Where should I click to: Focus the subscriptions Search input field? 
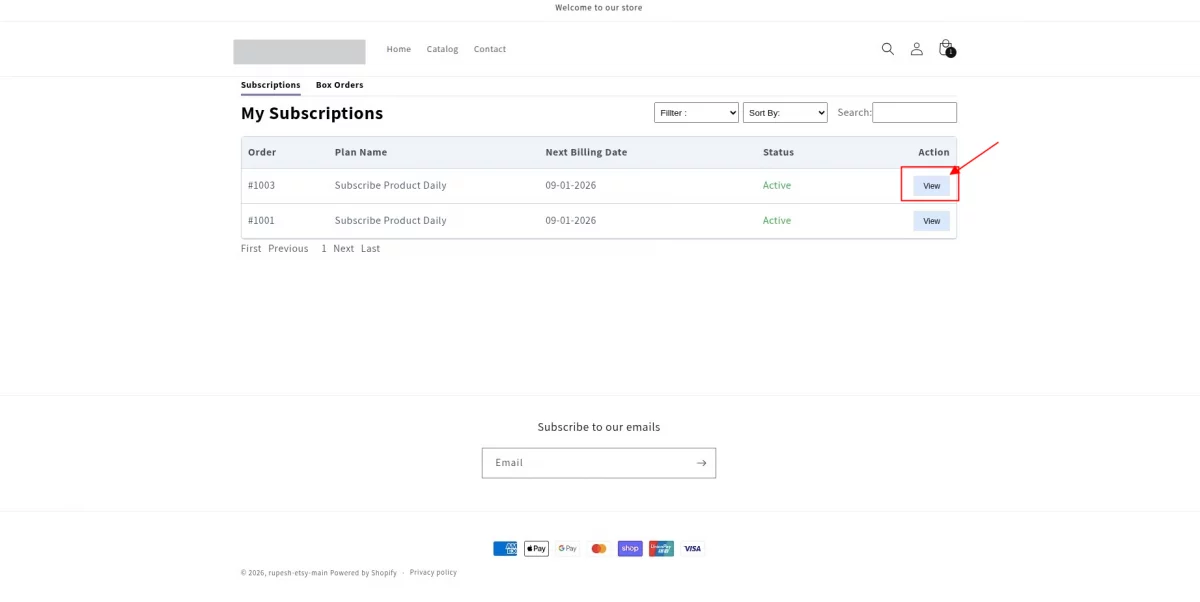tap(914, 113)
